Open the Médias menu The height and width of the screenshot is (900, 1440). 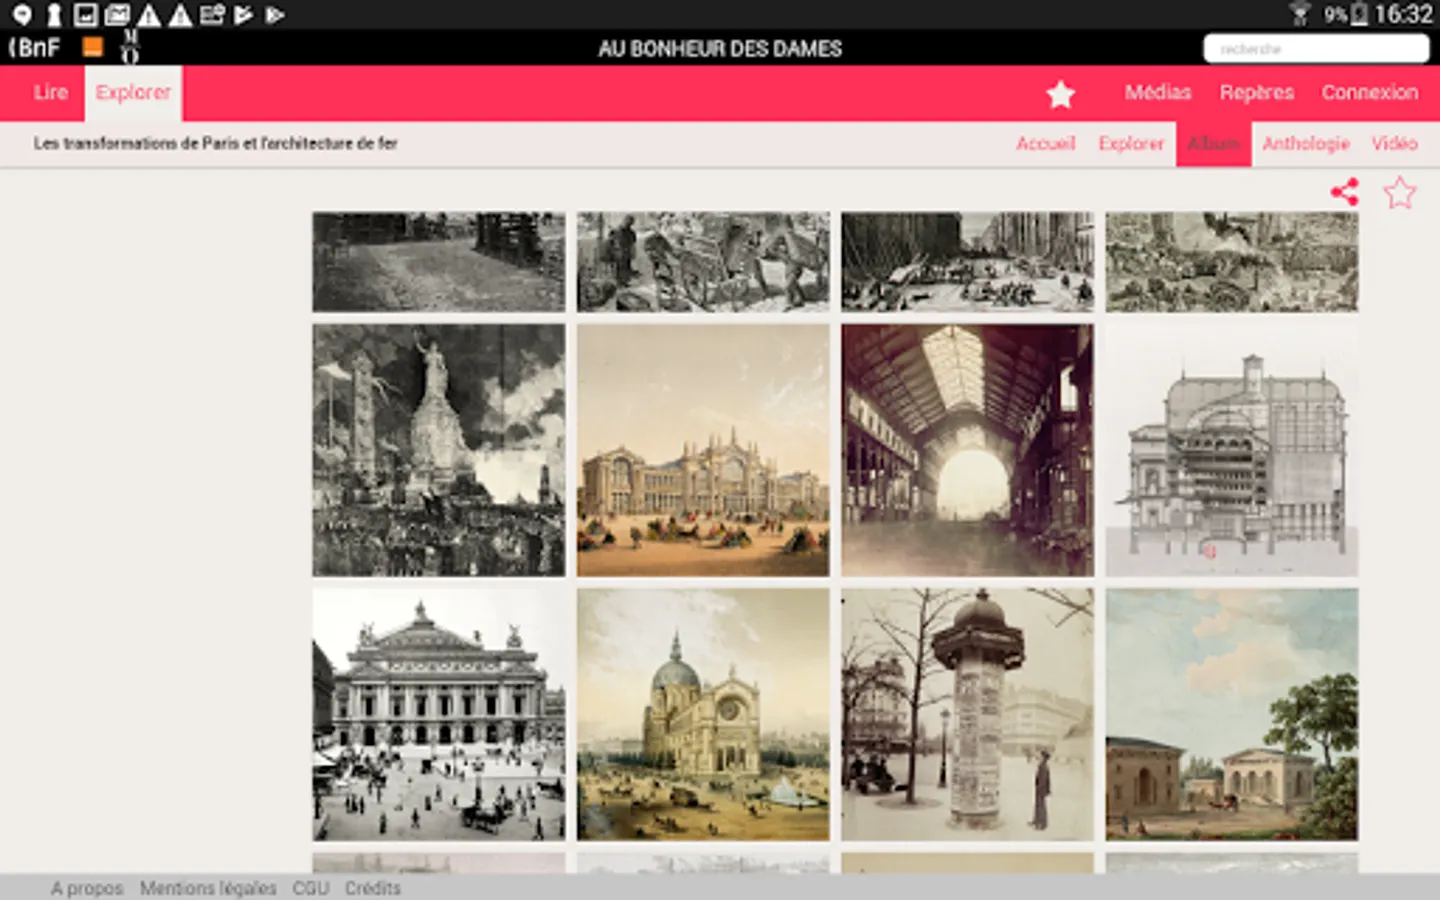[1158, 92]
